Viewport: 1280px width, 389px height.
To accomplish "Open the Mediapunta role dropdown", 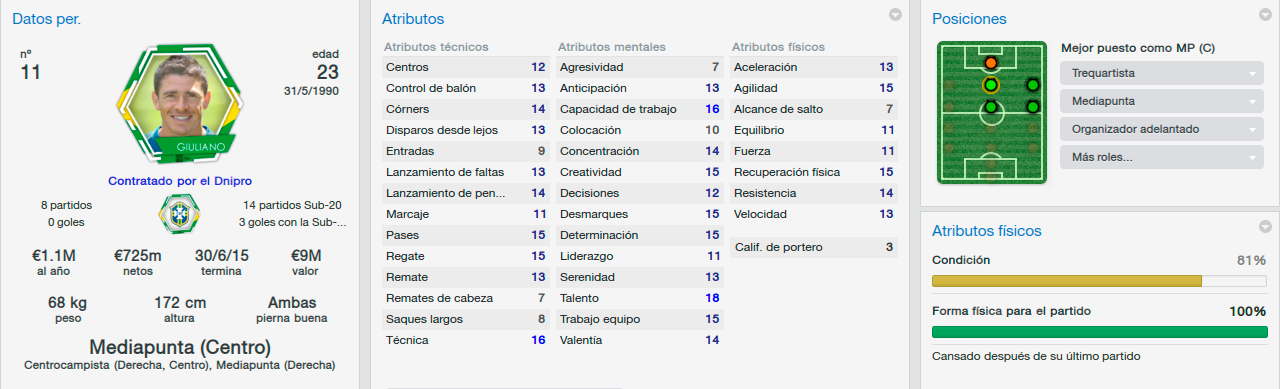I will 1161,102.
